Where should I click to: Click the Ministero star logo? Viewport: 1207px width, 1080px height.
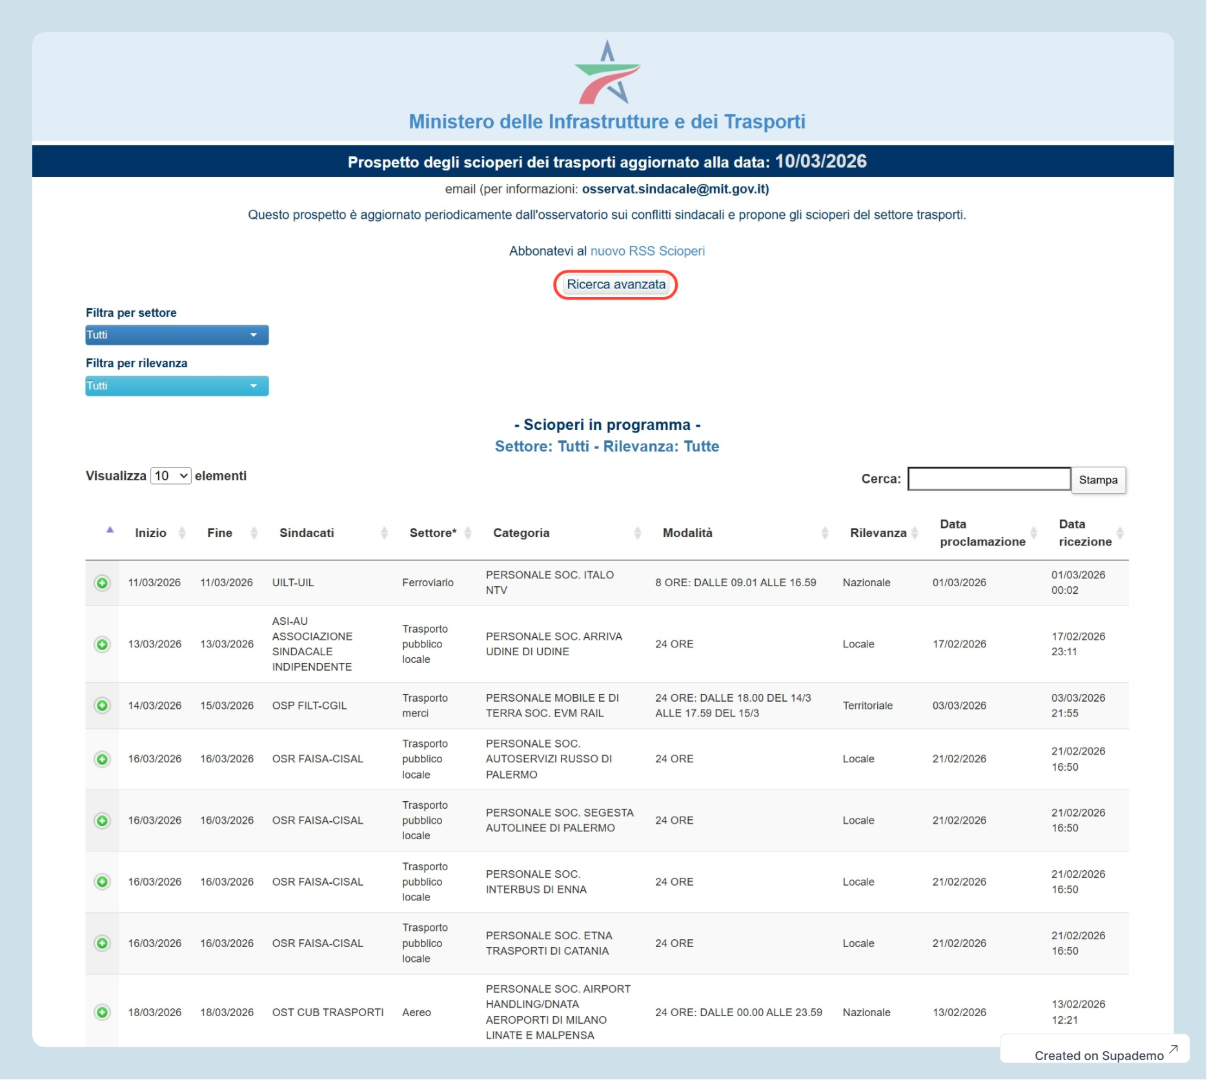(607, 72)
